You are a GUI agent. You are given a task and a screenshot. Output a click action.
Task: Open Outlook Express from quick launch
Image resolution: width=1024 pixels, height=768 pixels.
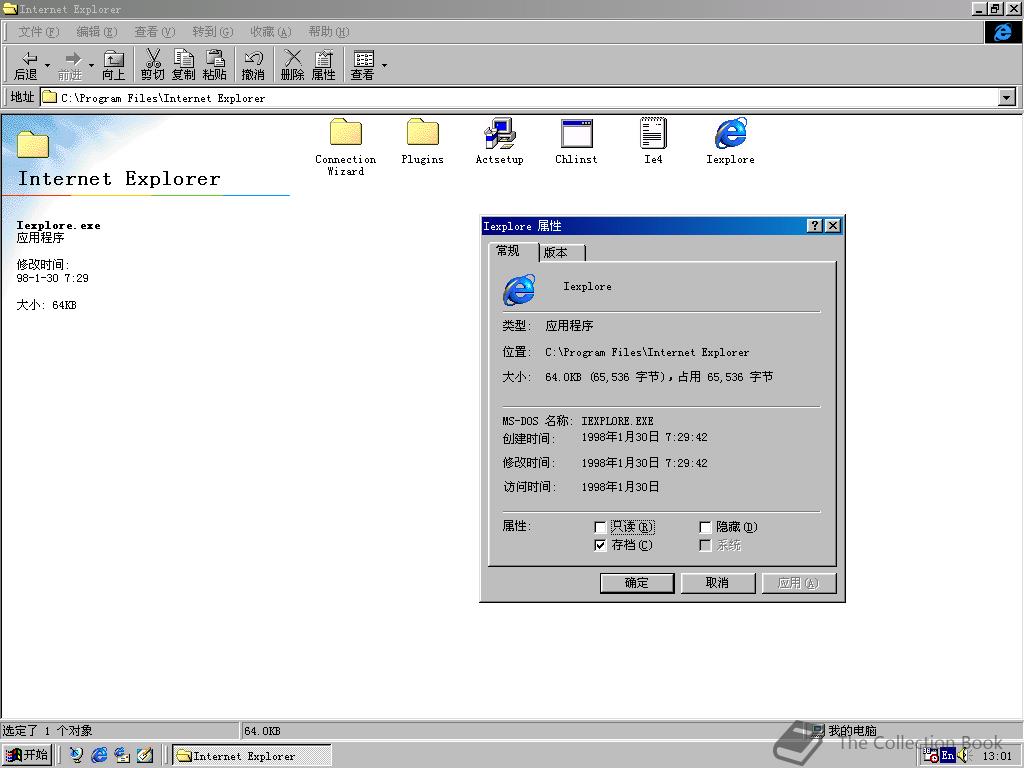click(x=122, y=755)
